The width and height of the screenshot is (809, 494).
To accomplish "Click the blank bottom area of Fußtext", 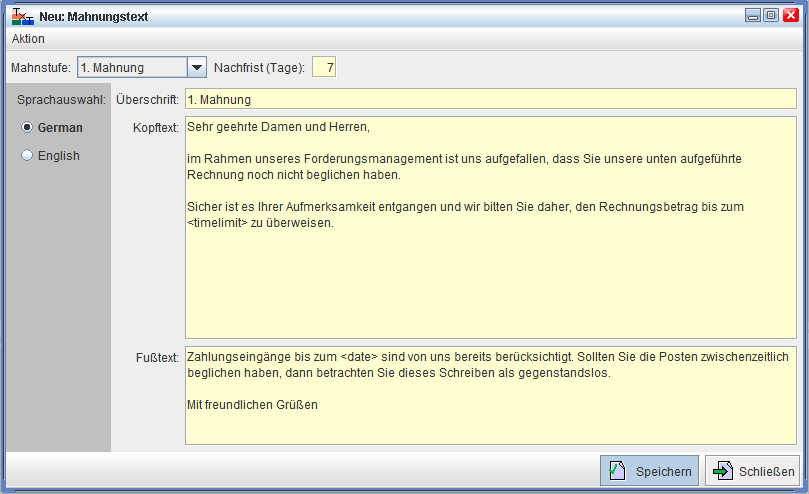I will (x=490, y=428).
